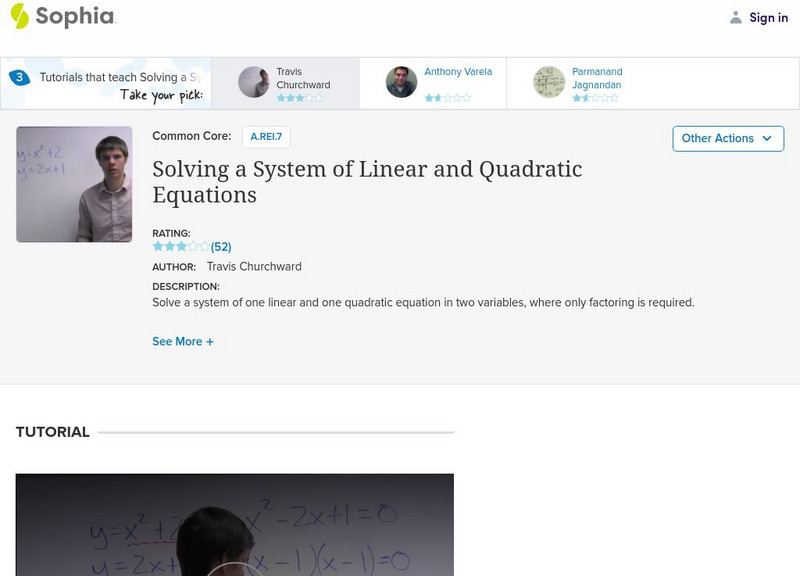Click the tutorial video player
The height and width of the screenshot is (576, 800).
pos(234,524)
